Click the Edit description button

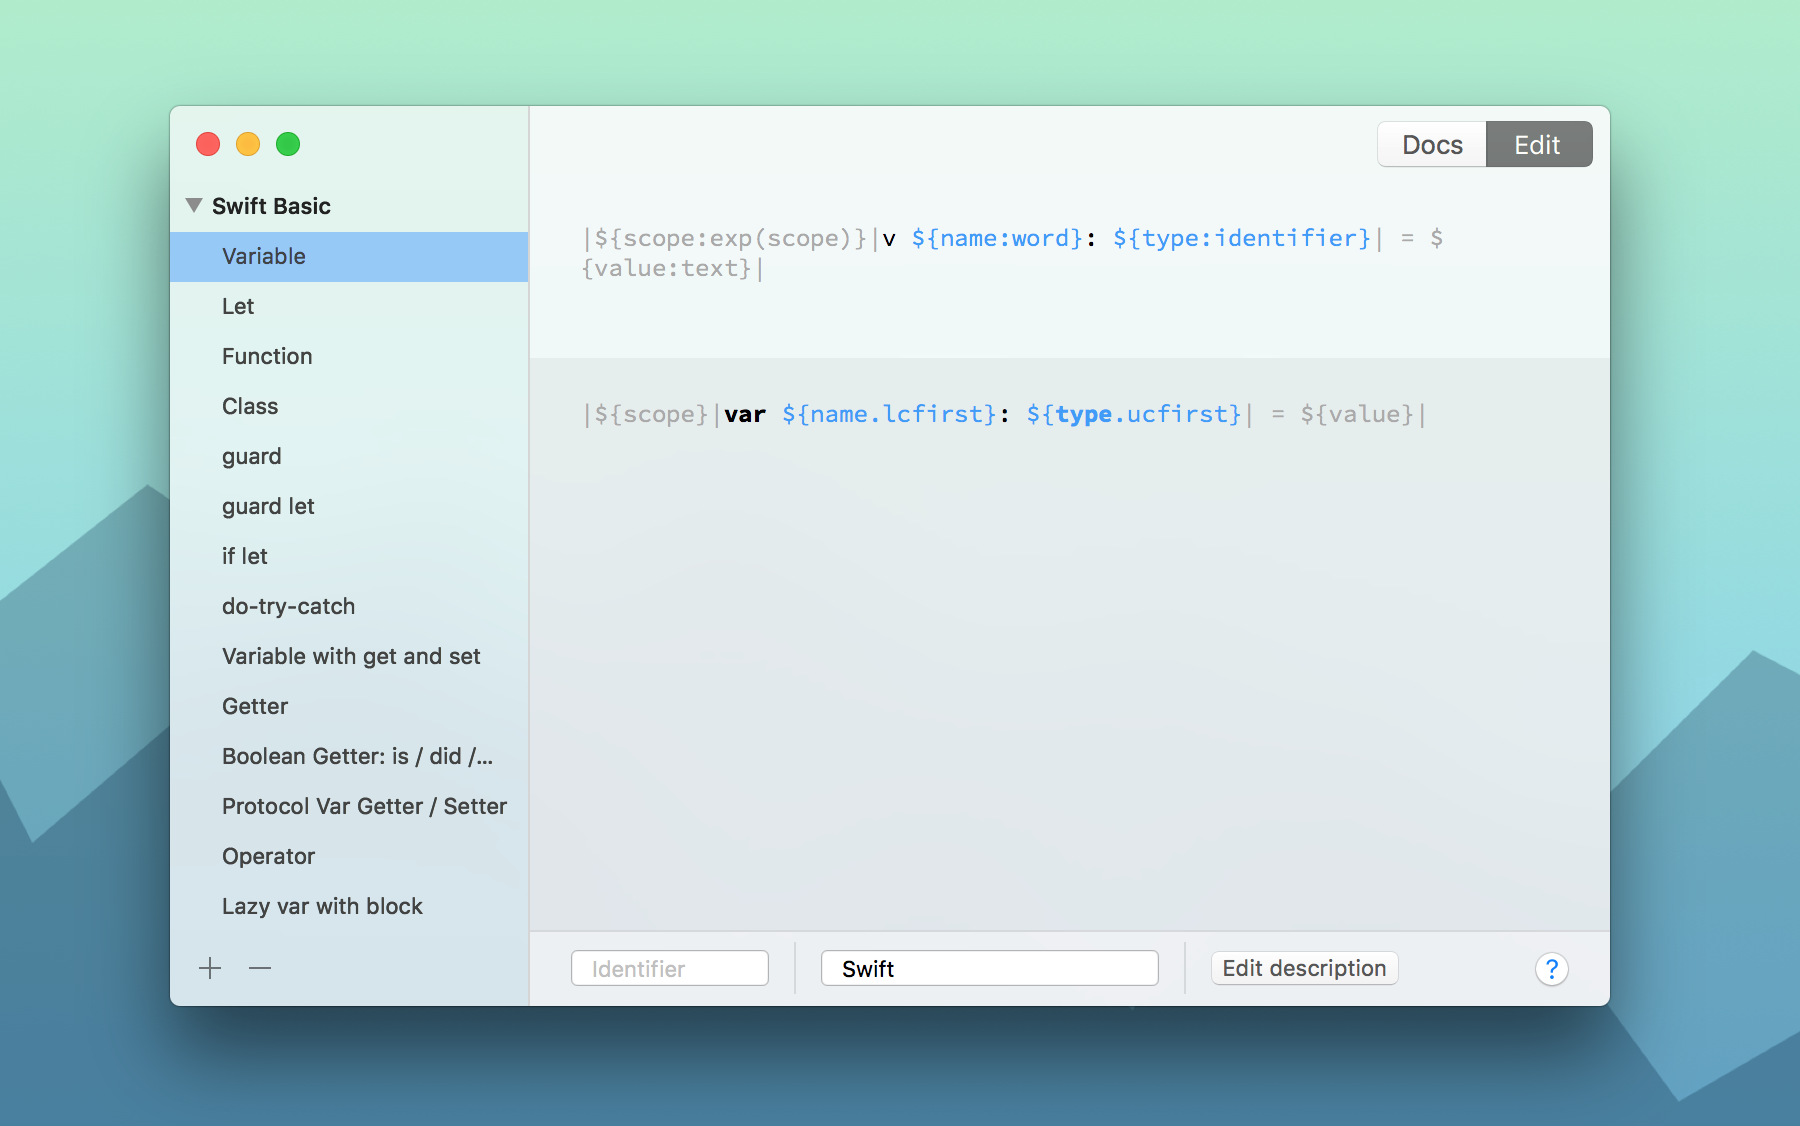1304,968
